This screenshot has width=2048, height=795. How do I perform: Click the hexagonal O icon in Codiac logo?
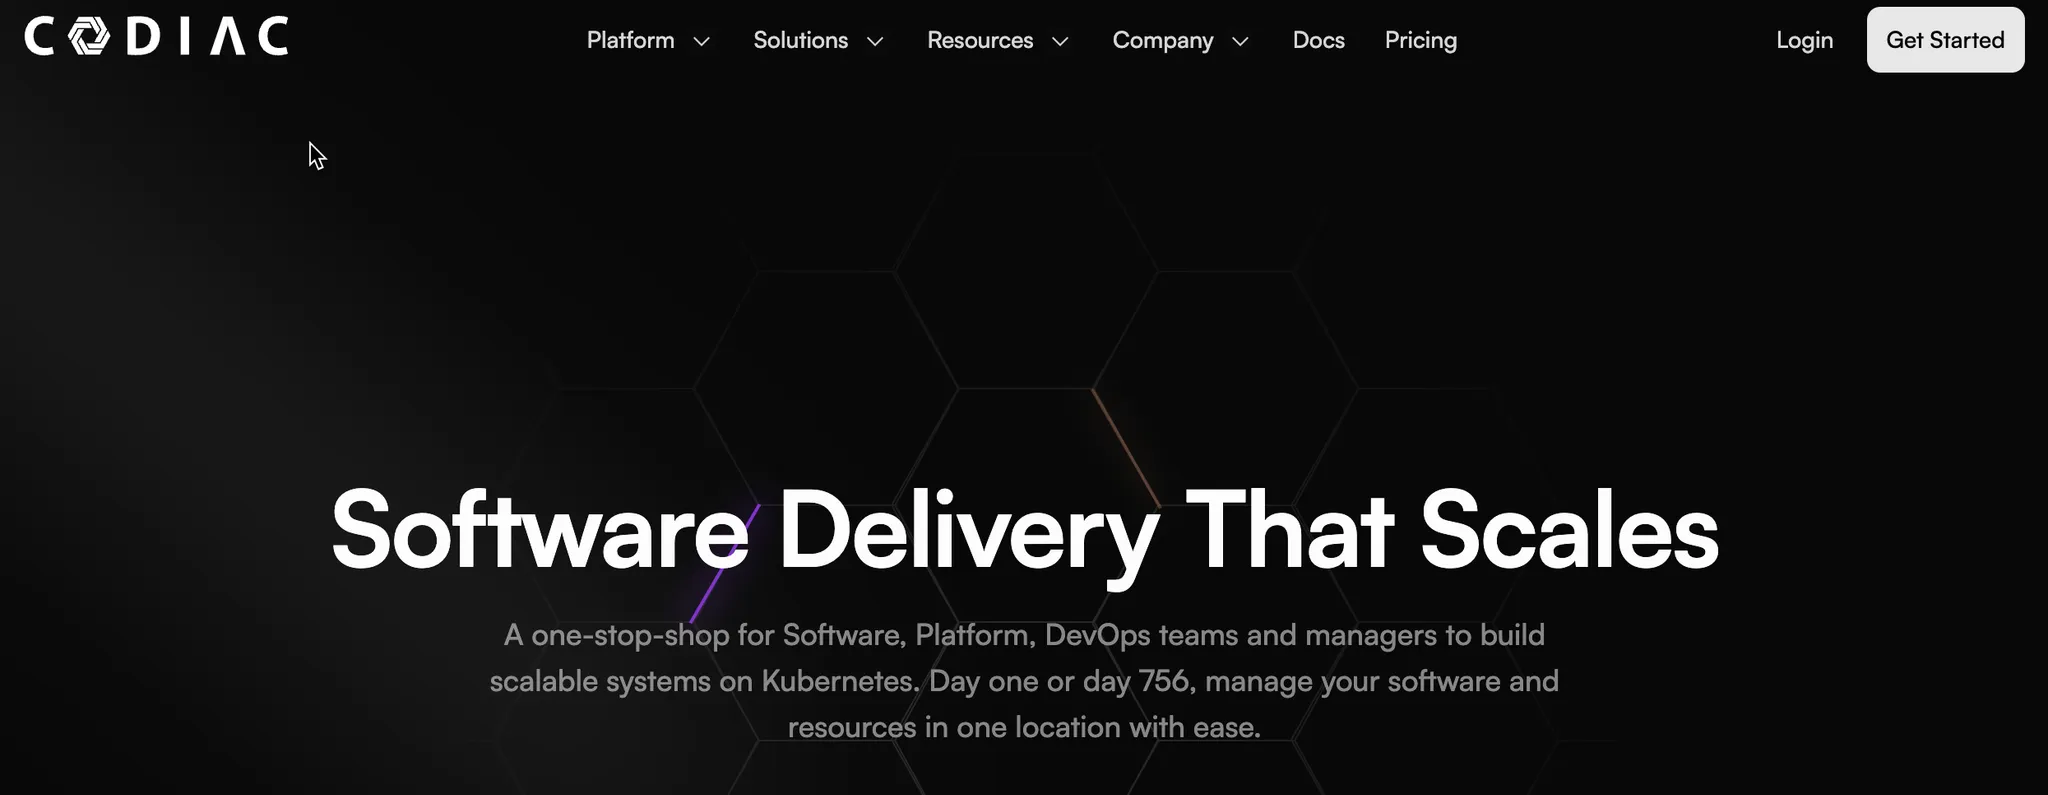(89, 37)
